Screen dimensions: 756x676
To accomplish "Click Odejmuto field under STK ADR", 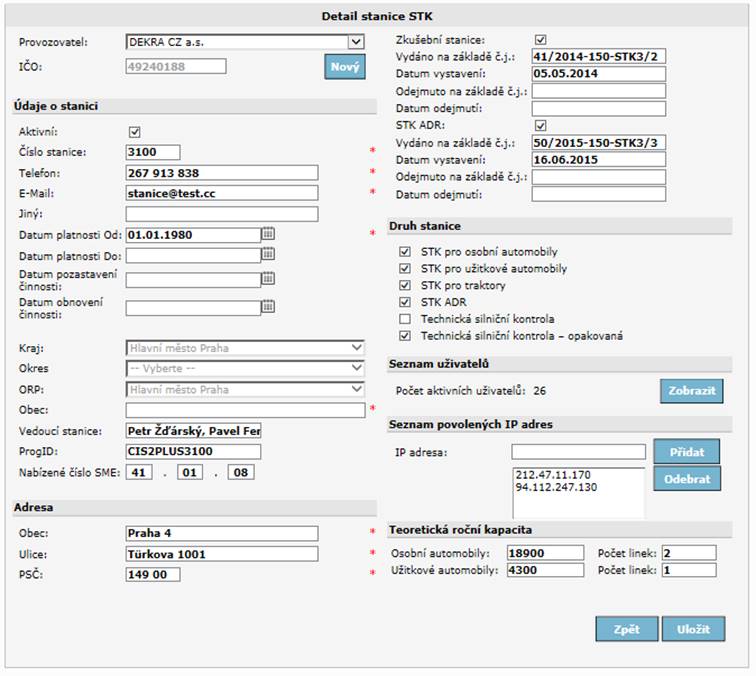I will (x=599, y=177).
